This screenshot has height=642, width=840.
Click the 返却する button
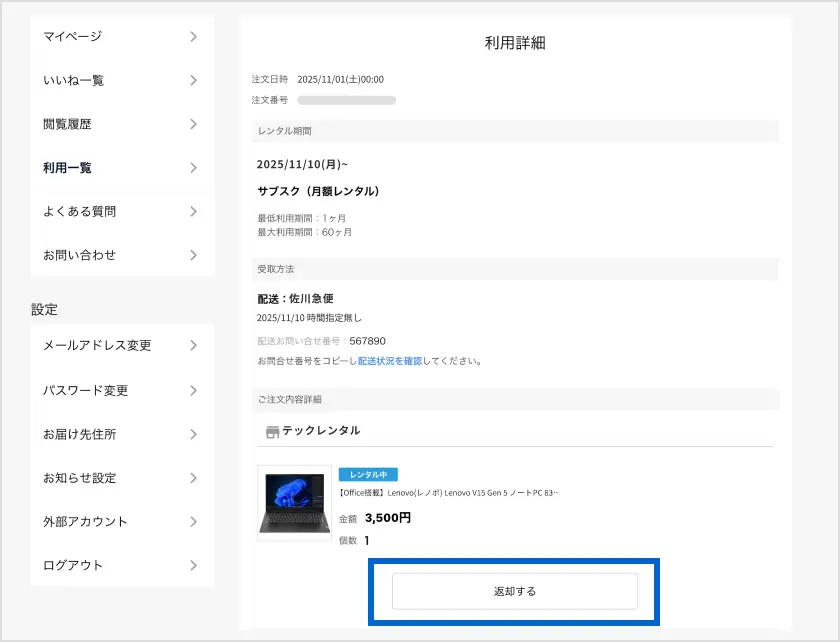point(515,592)
